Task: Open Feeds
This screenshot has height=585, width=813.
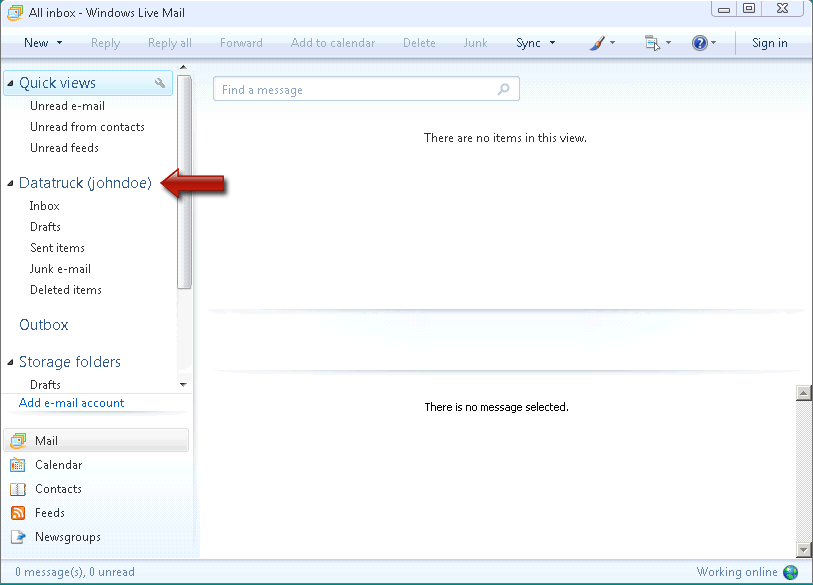Action: click(50, 513)
